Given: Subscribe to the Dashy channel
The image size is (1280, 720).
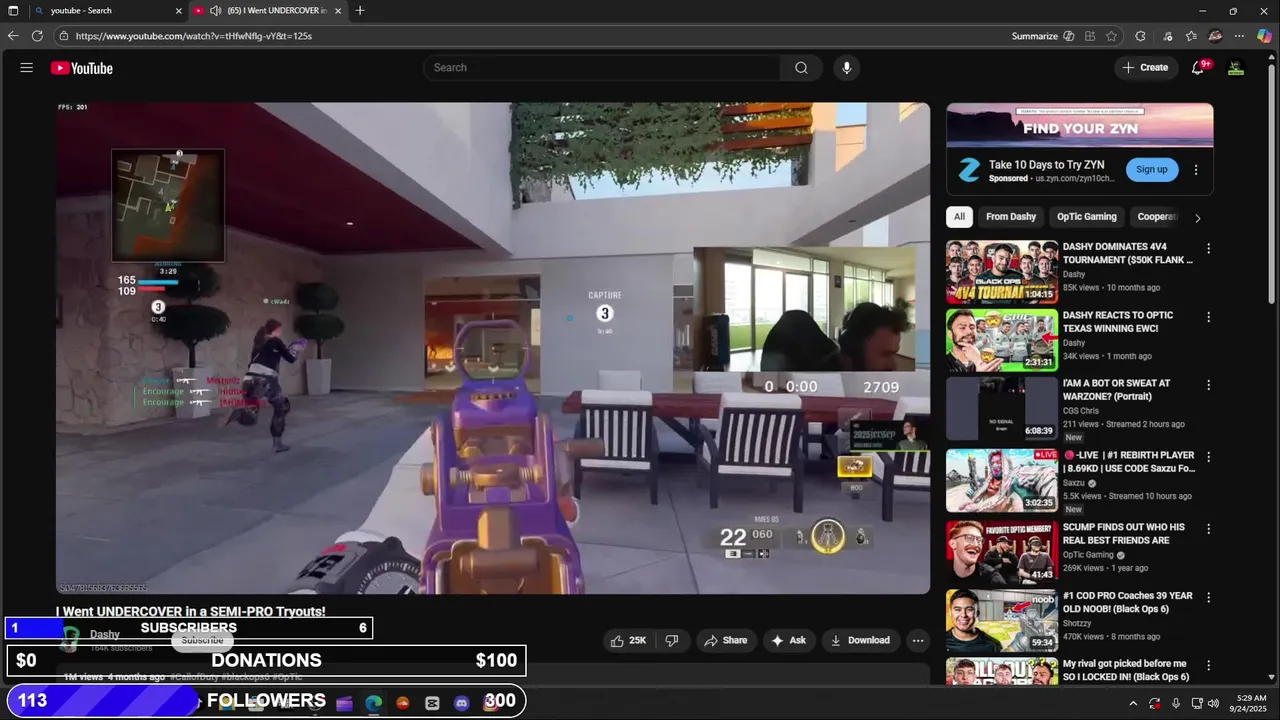Looking at the screenshot, I should [x=202, y=640].
